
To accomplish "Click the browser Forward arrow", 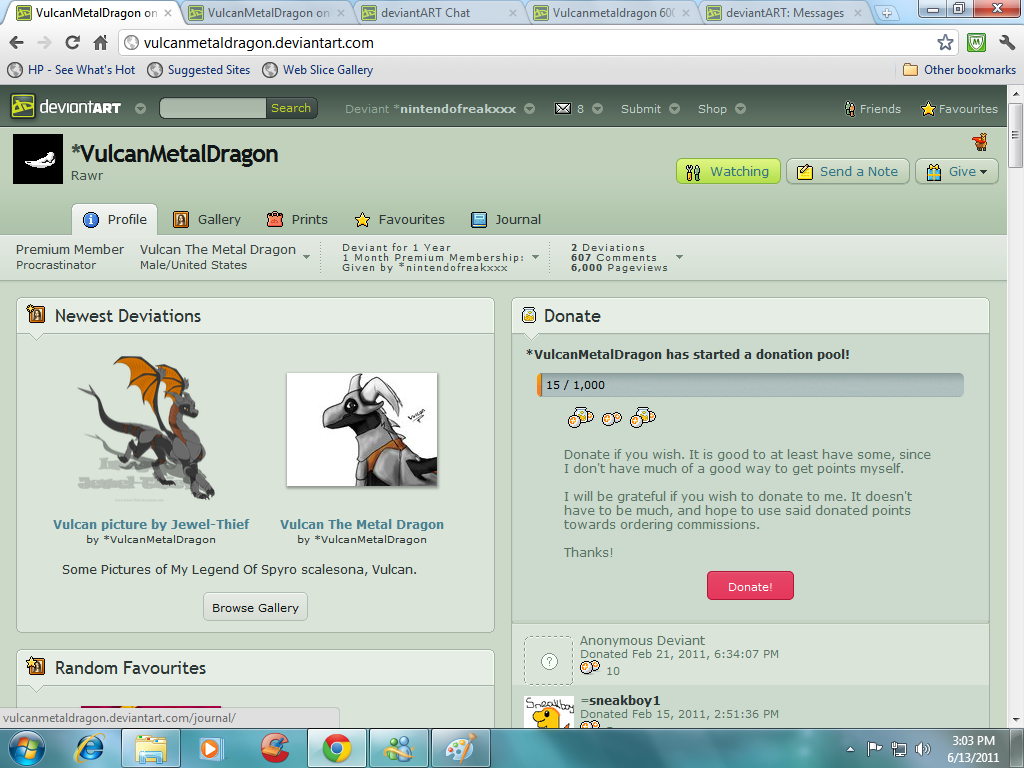I will click(44, 43).
